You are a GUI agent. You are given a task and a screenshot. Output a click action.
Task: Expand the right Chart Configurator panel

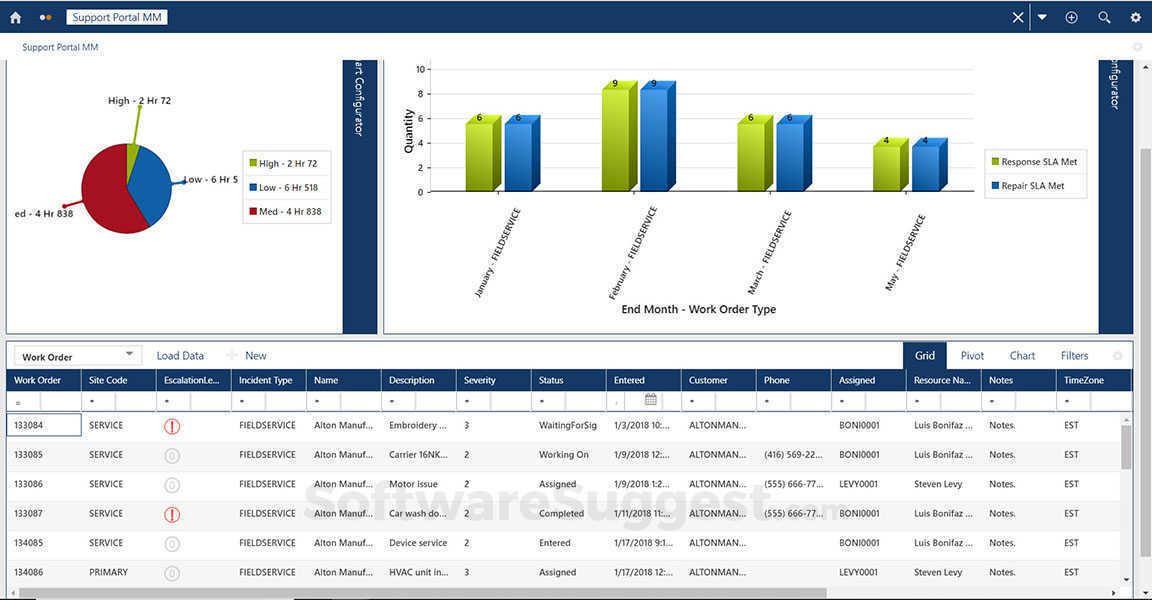click(1115, 197)
